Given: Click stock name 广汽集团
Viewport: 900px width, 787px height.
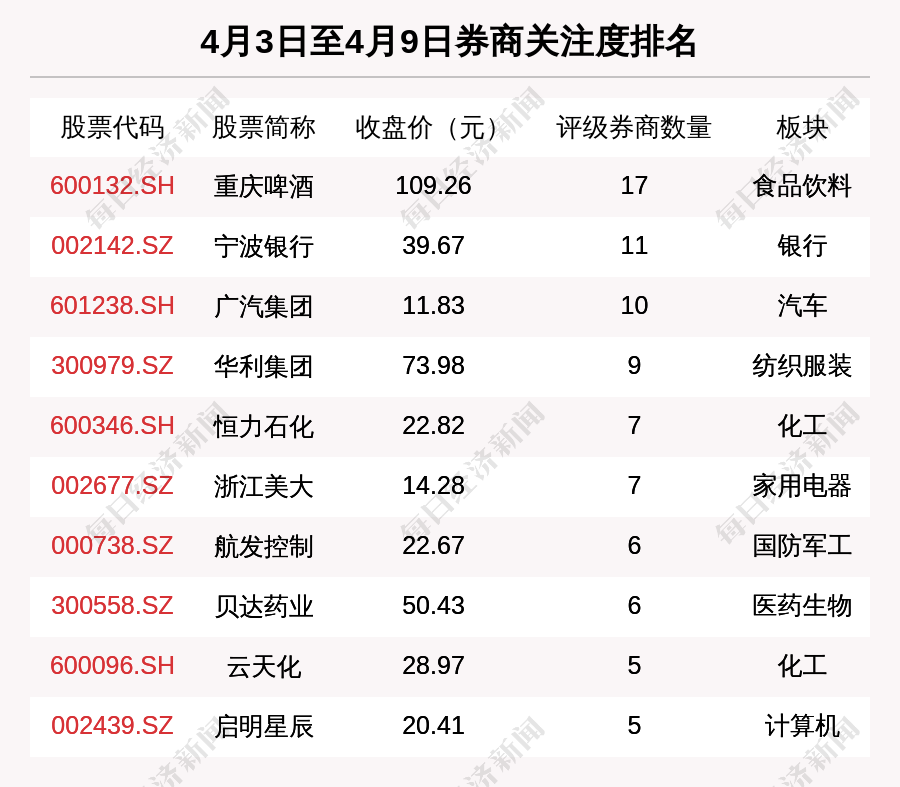Looking at the screenshot, I should [x=263, y=307].
